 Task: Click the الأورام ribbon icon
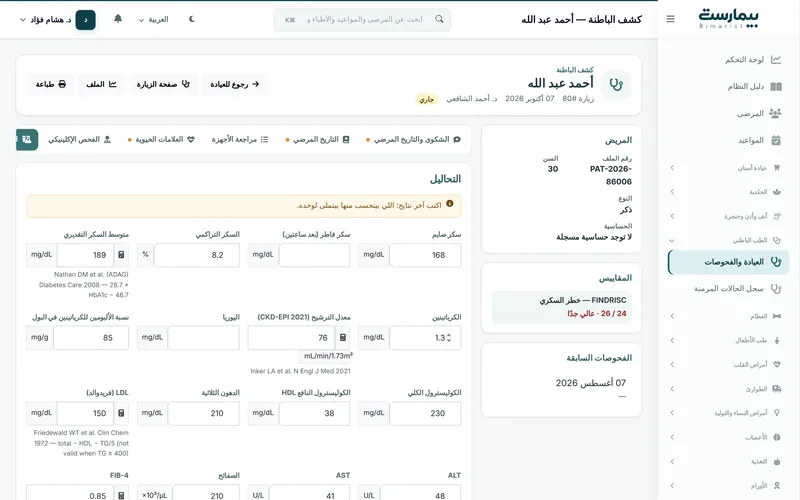coord(777,486)
